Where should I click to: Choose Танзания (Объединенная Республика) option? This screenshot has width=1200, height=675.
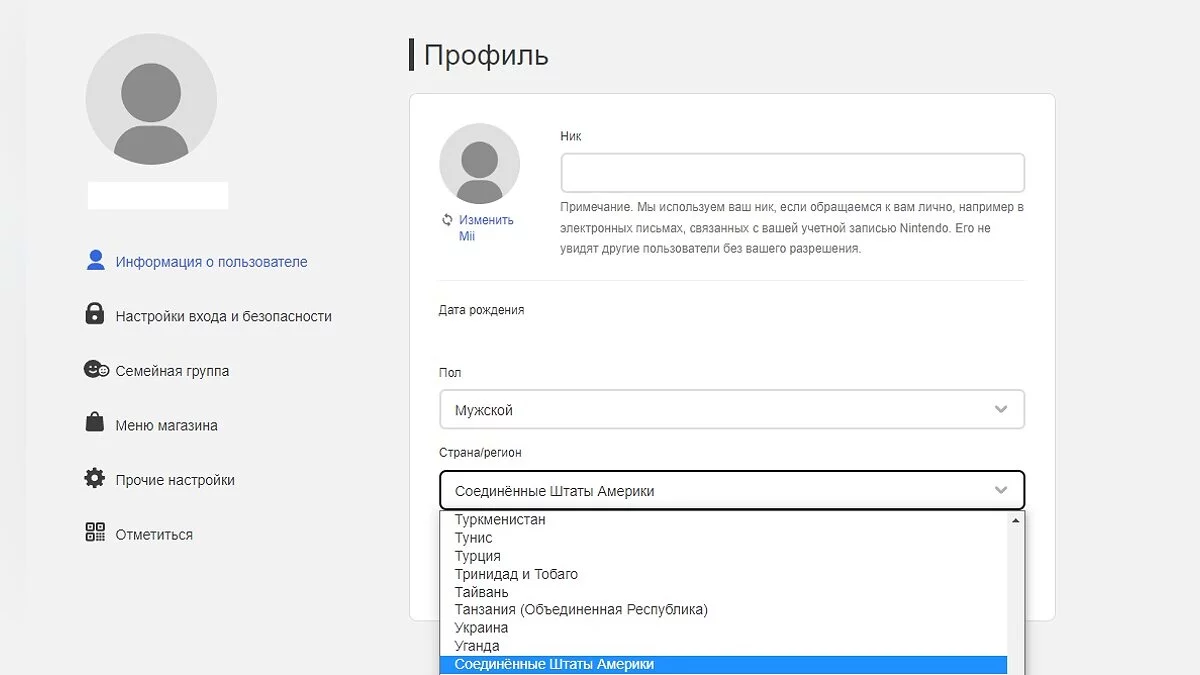click(724, 610)
